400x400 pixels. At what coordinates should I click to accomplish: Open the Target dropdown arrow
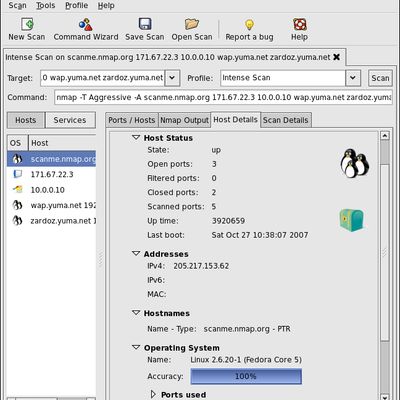[172, 78]
